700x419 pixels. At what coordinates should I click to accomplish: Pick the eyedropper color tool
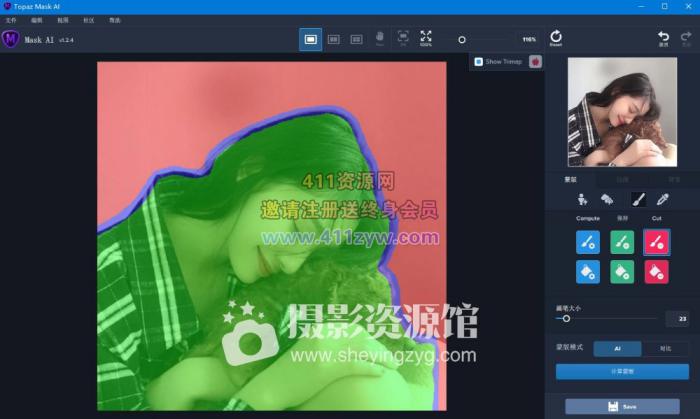662,200
